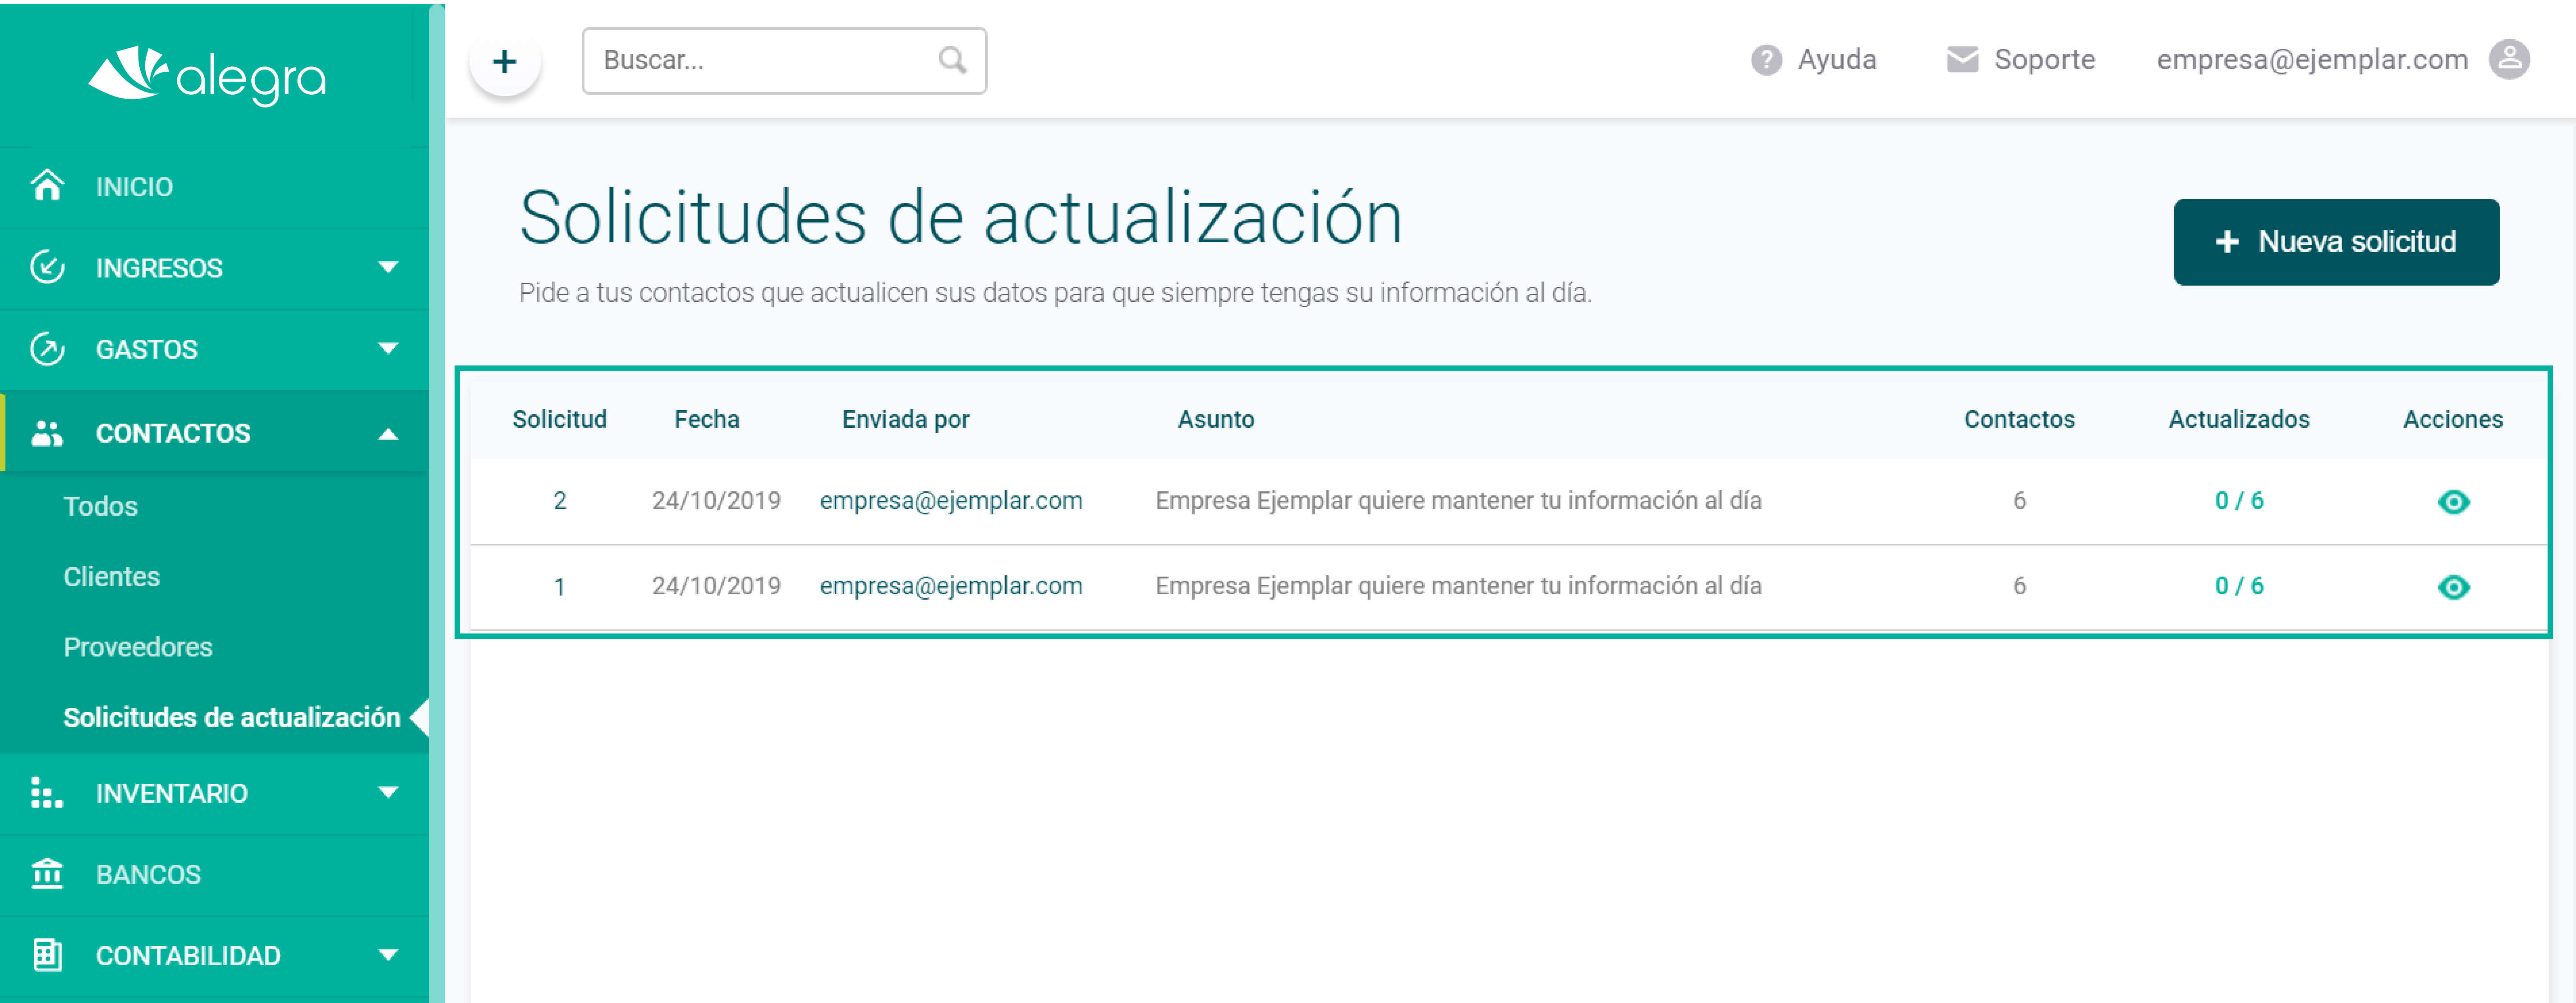Click the Gastos circular arrow icon

(47, 349)
